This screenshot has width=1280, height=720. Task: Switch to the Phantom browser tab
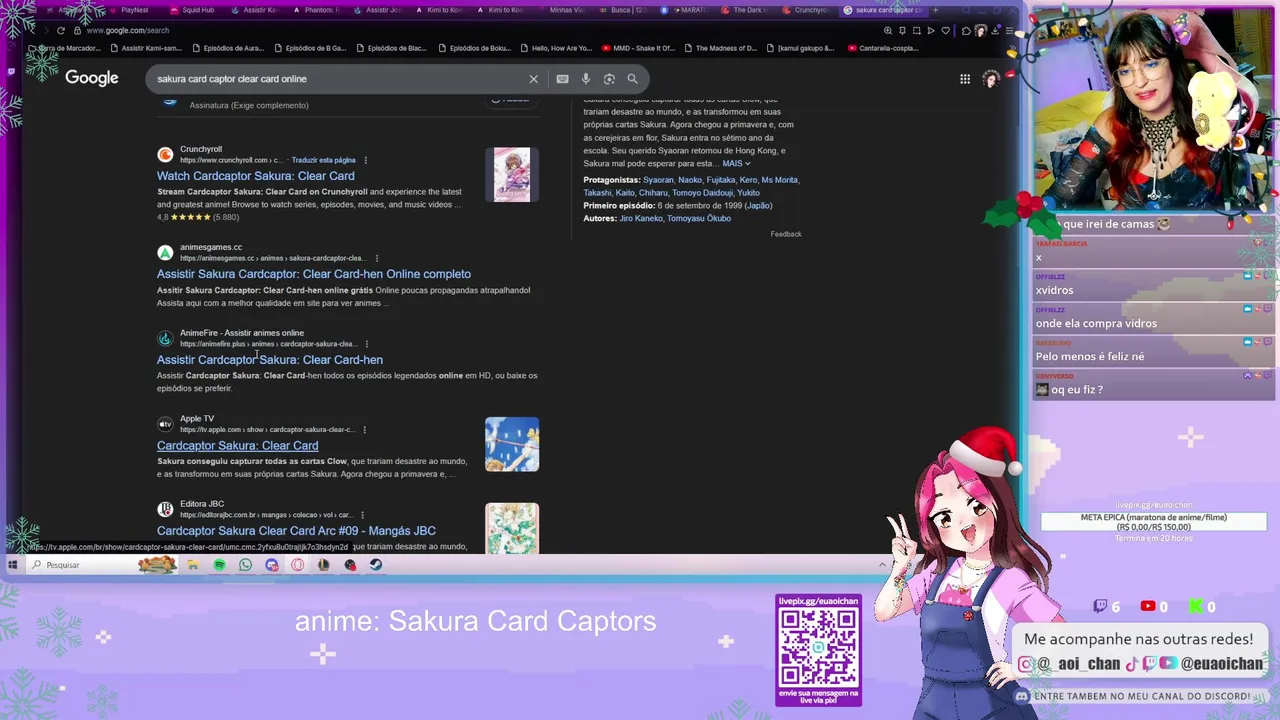[320, 10]
